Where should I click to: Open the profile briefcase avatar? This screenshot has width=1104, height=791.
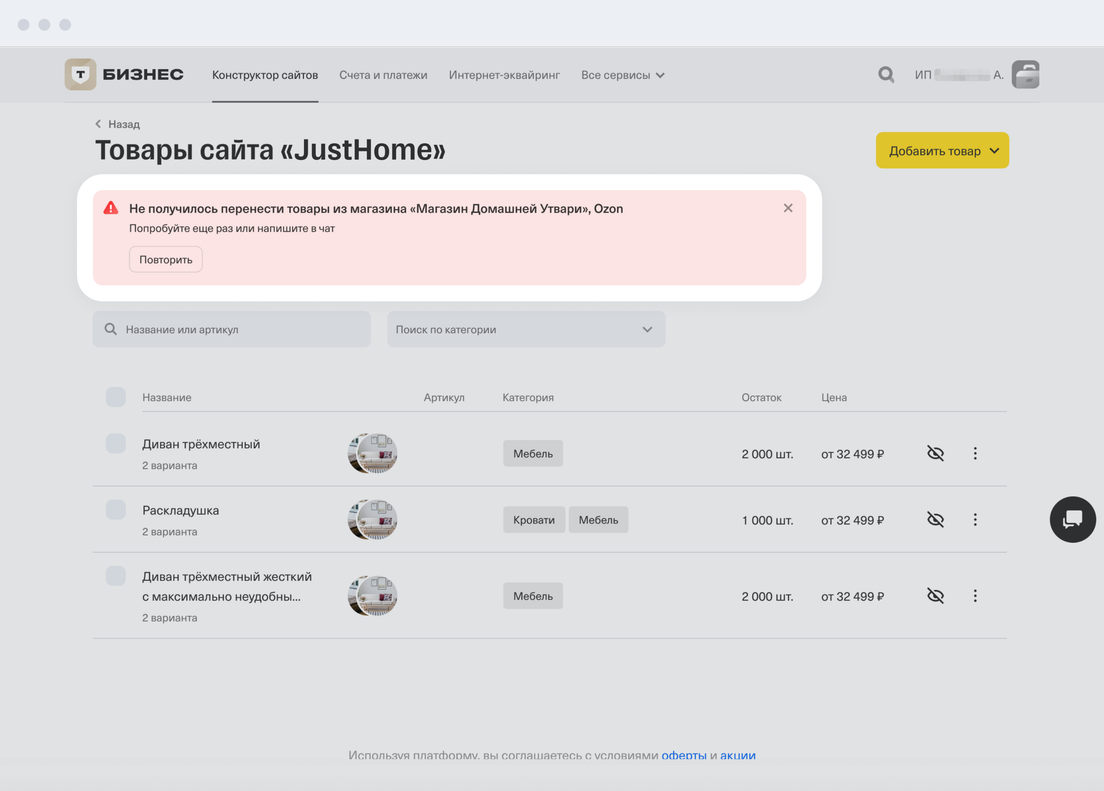1025,75
